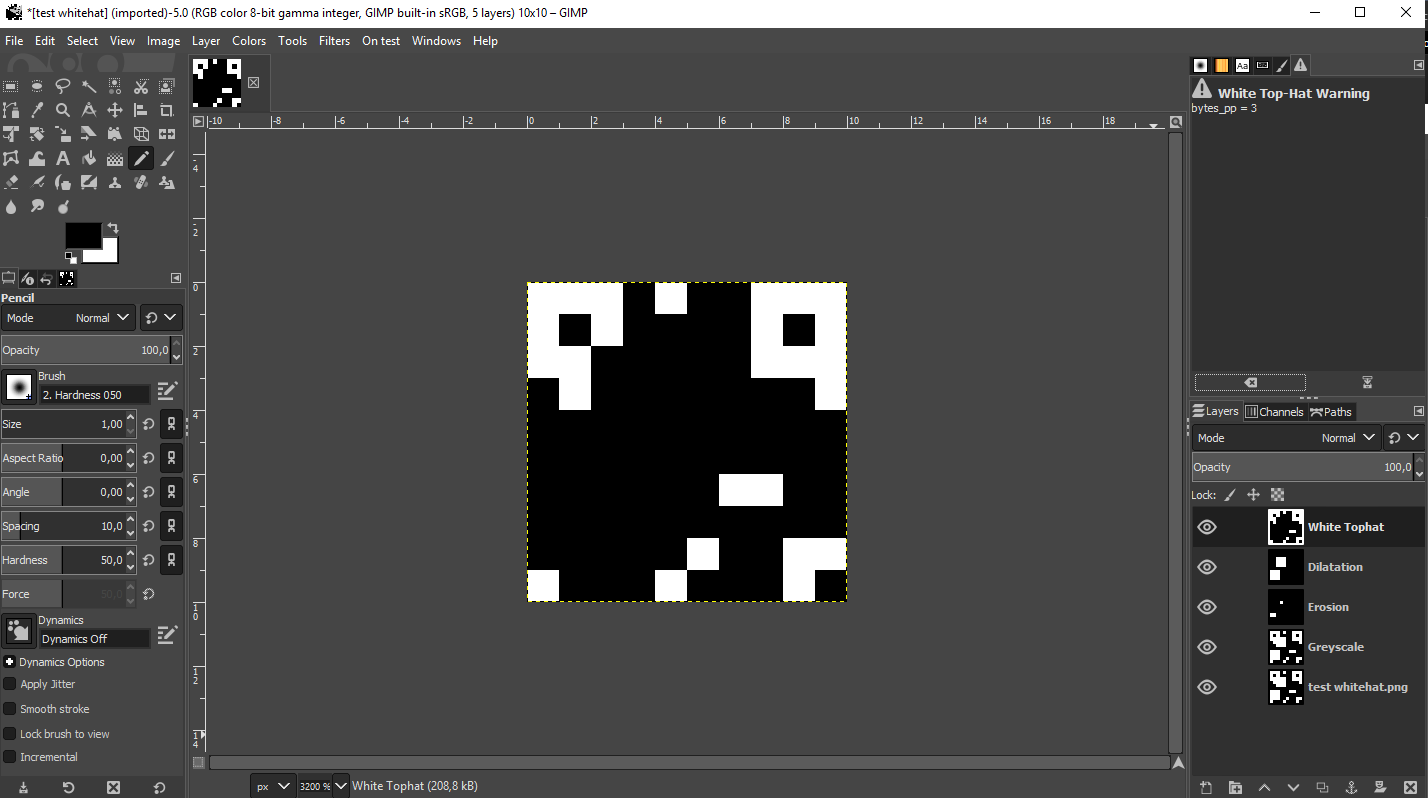Anchor the floating layer
This screenshot has height=798, width=1428.
[1351, 788]
